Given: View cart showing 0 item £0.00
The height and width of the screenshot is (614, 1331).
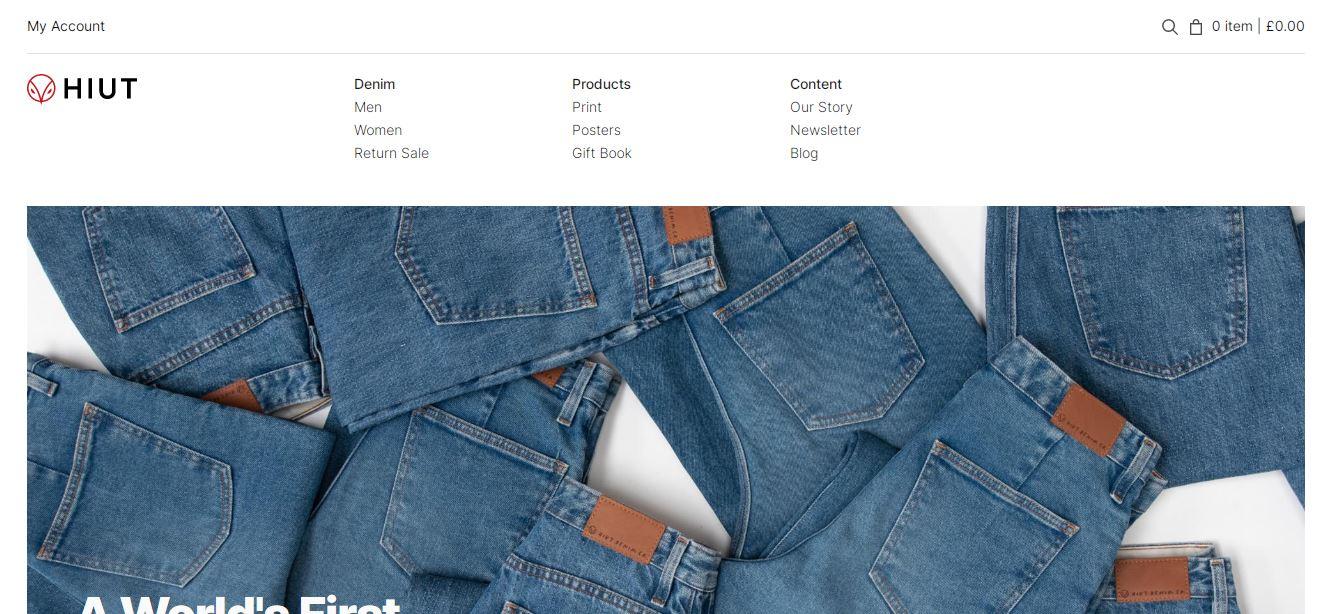Looking at the screenshot, I should 1258,26.
